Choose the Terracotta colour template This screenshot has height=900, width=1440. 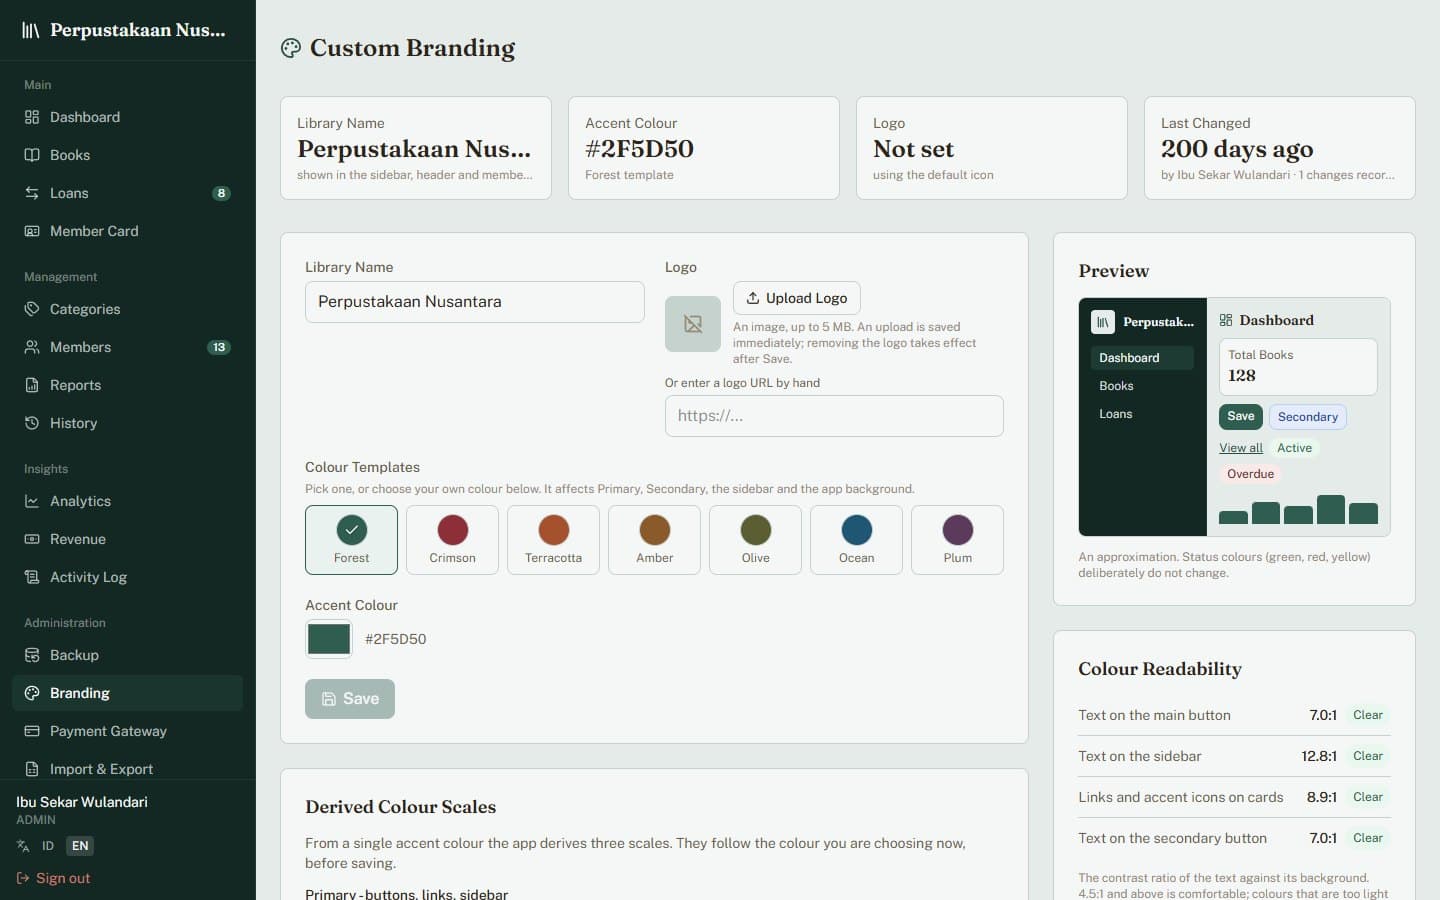pos(553,540)
